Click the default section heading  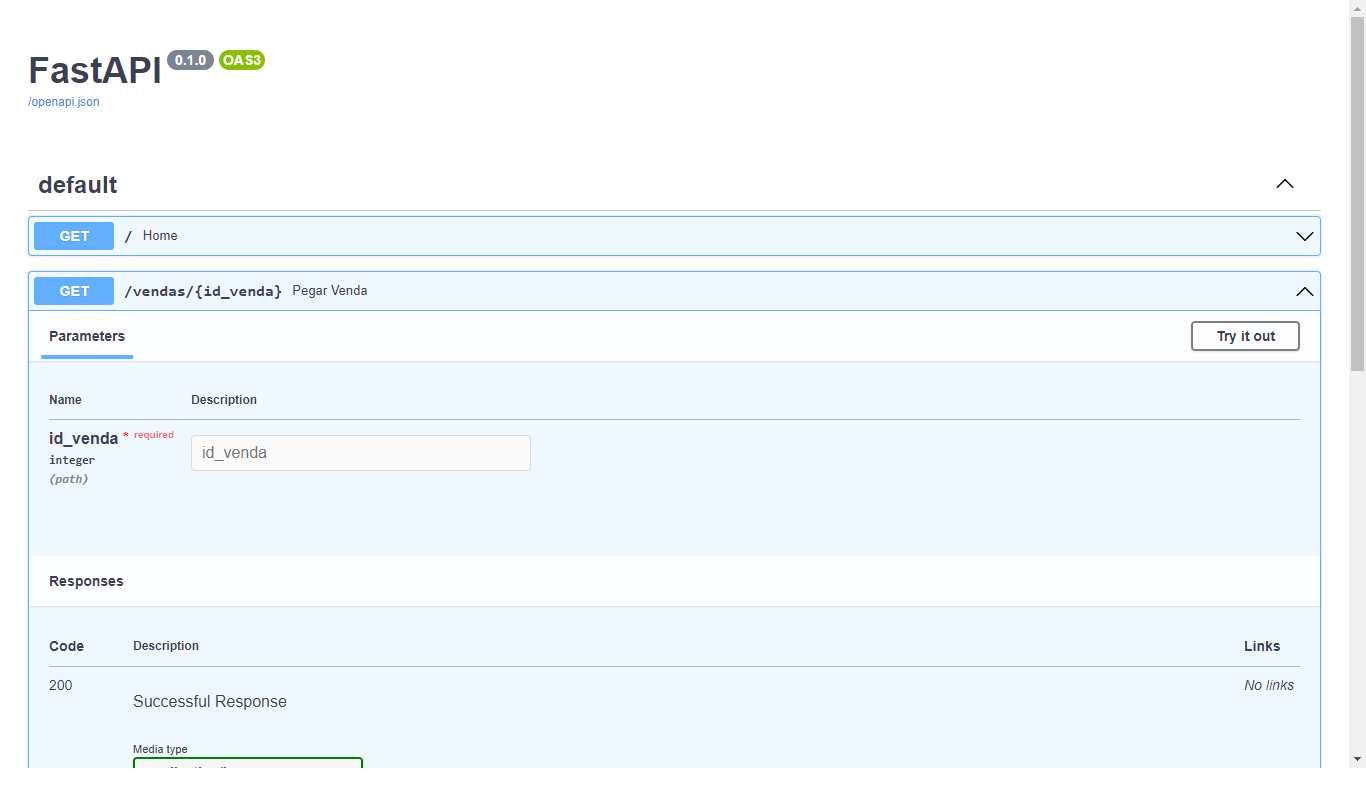click(78, 185)
